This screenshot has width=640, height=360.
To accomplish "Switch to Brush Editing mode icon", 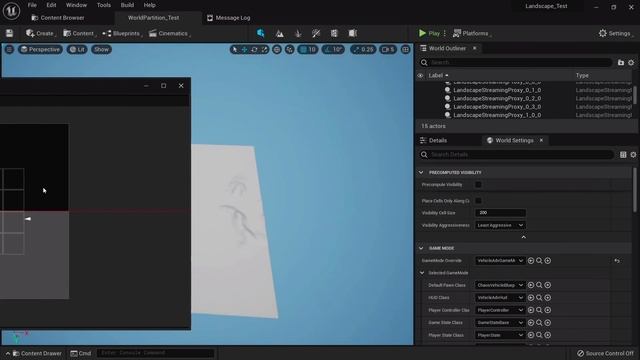I will click(353, 33).
